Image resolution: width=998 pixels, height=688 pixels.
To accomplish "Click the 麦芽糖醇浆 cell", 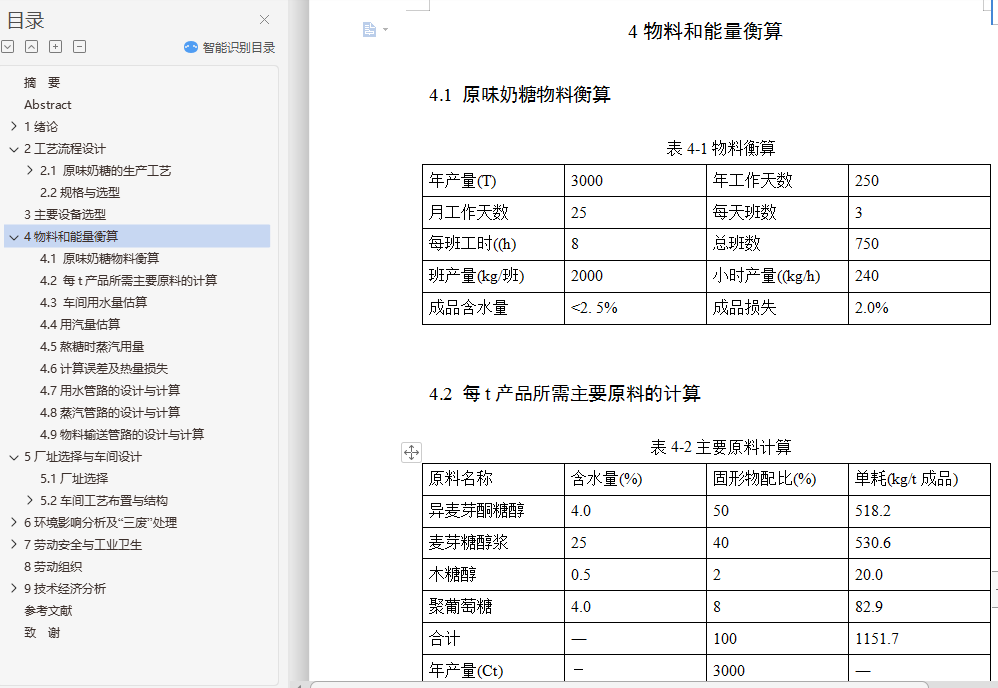I will (493, 543).
